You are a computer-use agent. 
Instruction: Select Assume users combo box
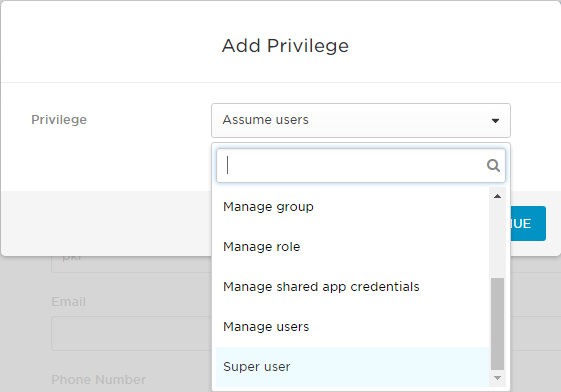coord(361,121)
